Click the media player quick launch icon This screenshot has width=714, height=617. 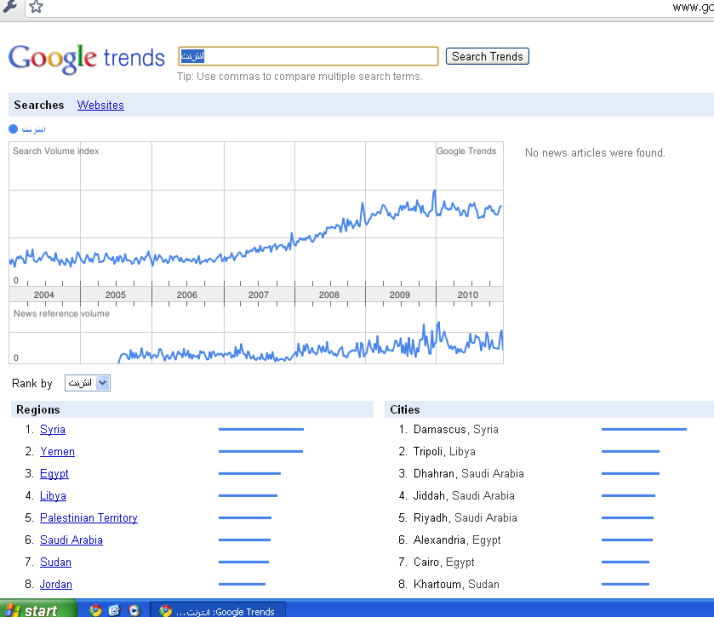(134, 610)
